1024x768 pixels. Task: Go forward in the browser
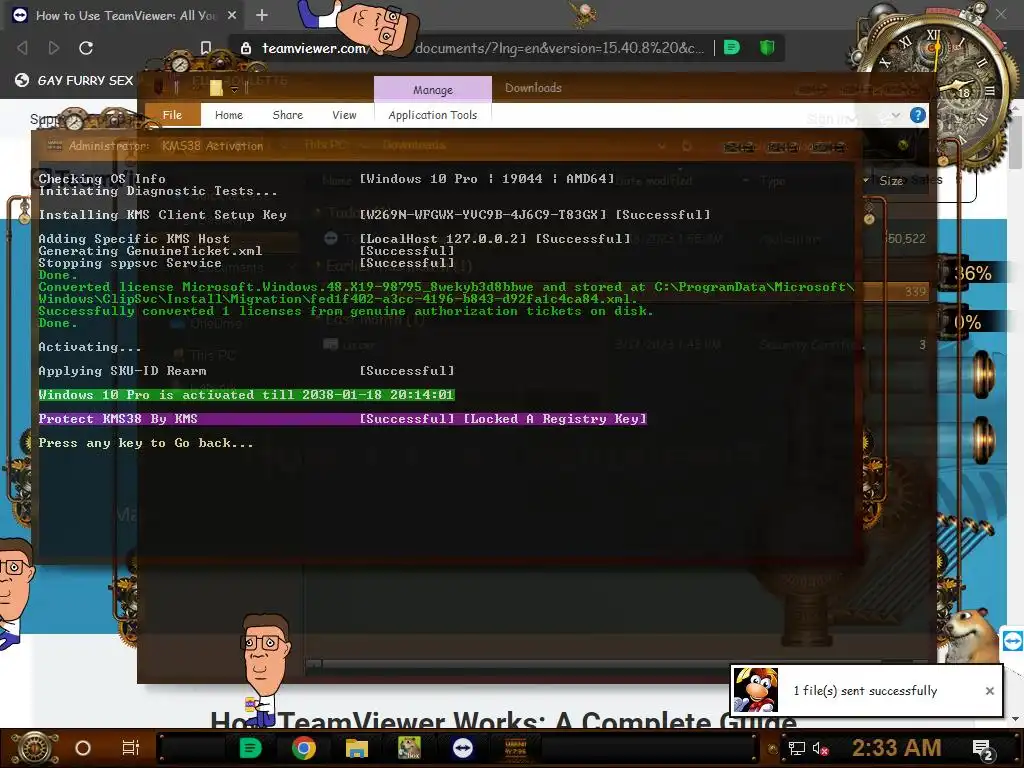pos(54,48)
